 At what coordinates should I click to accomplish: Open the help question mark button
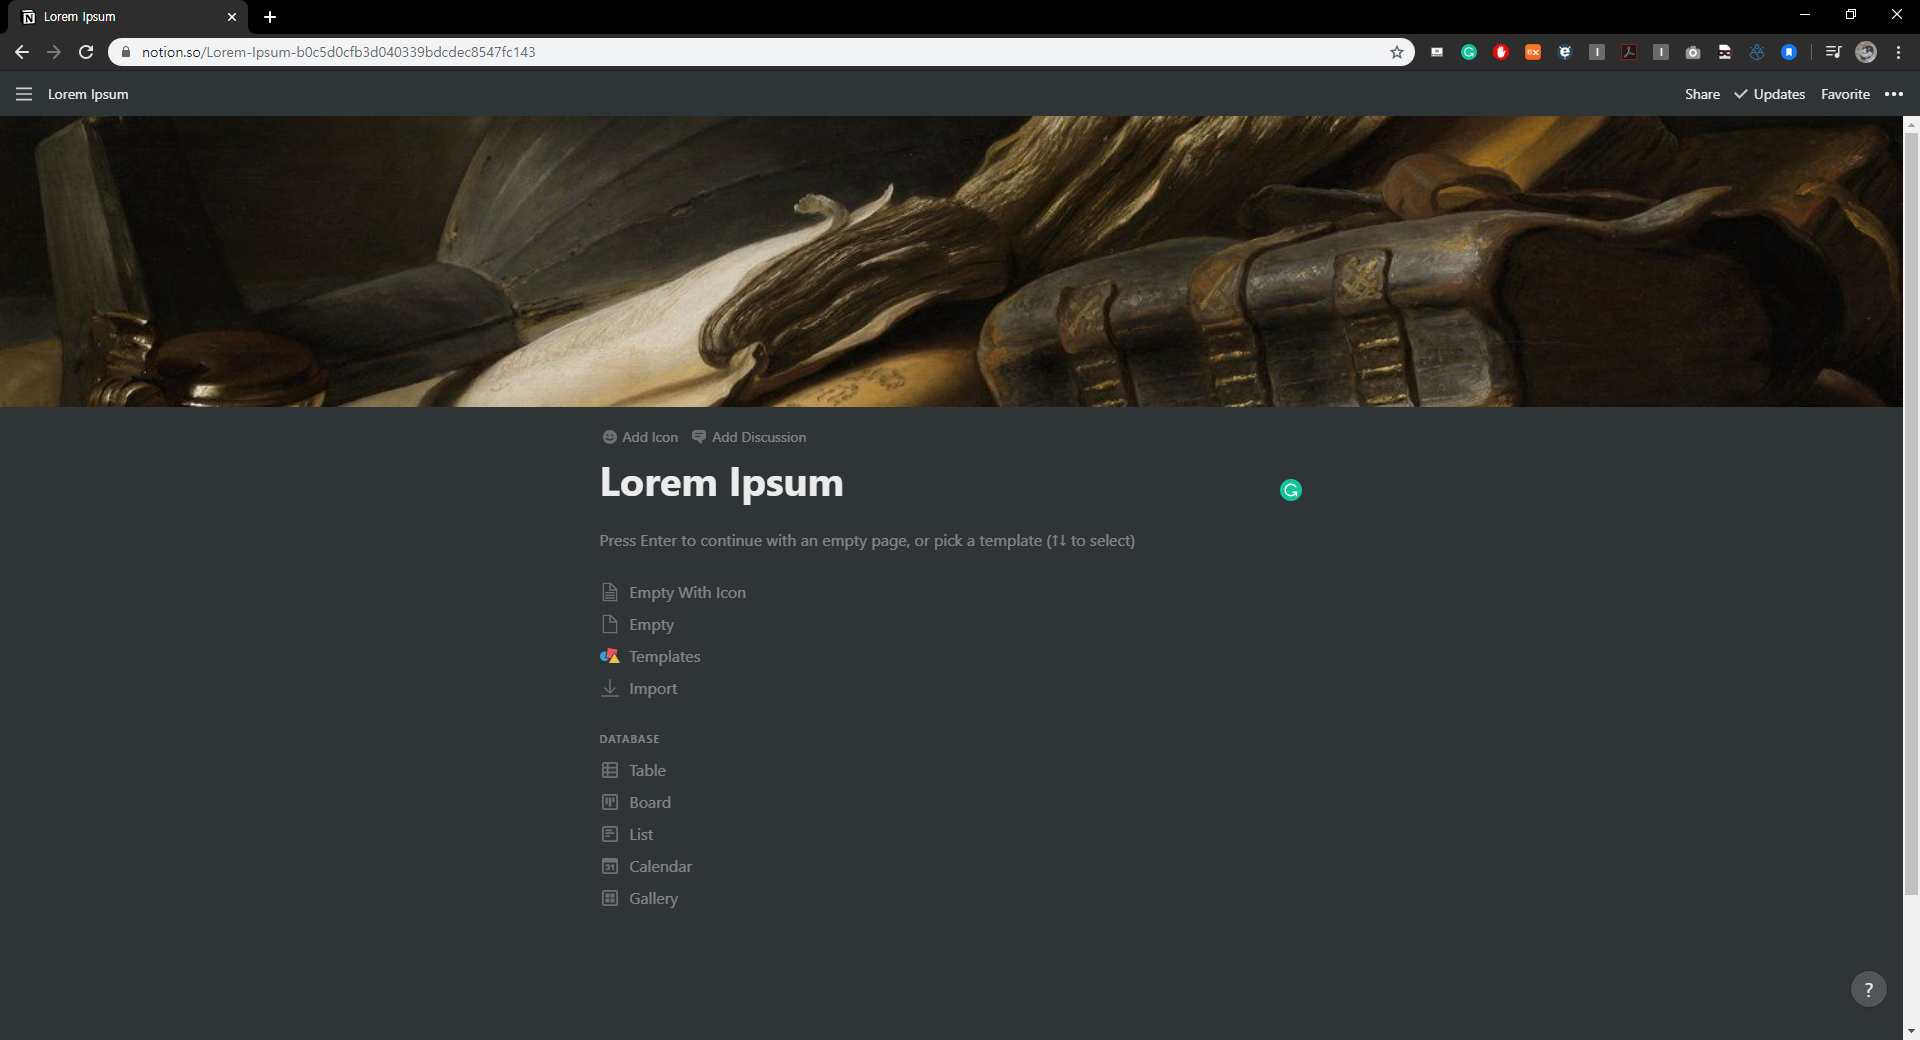pyautogui.click(x=1868, y=989)
